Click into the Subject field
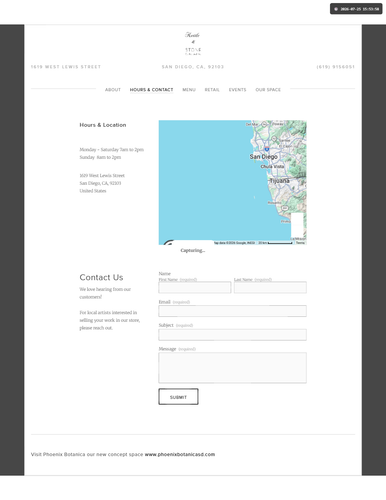386x500 pixels. pos(232,335)
